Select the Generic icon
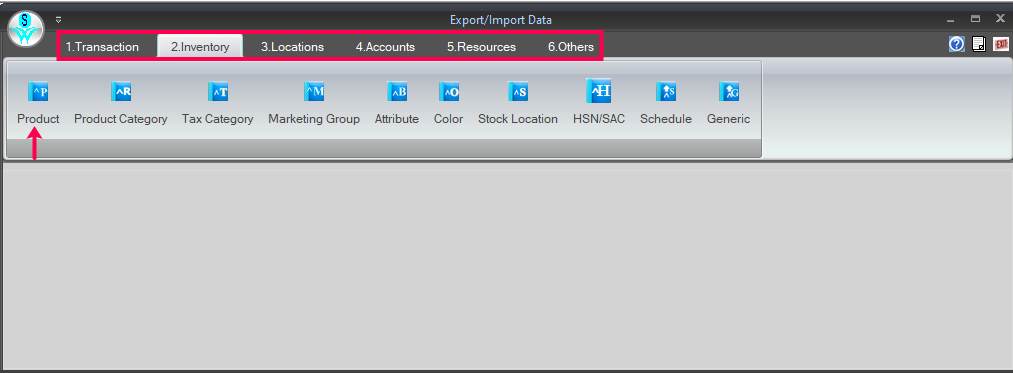1013x373 pixels. [x=729, y=92]
